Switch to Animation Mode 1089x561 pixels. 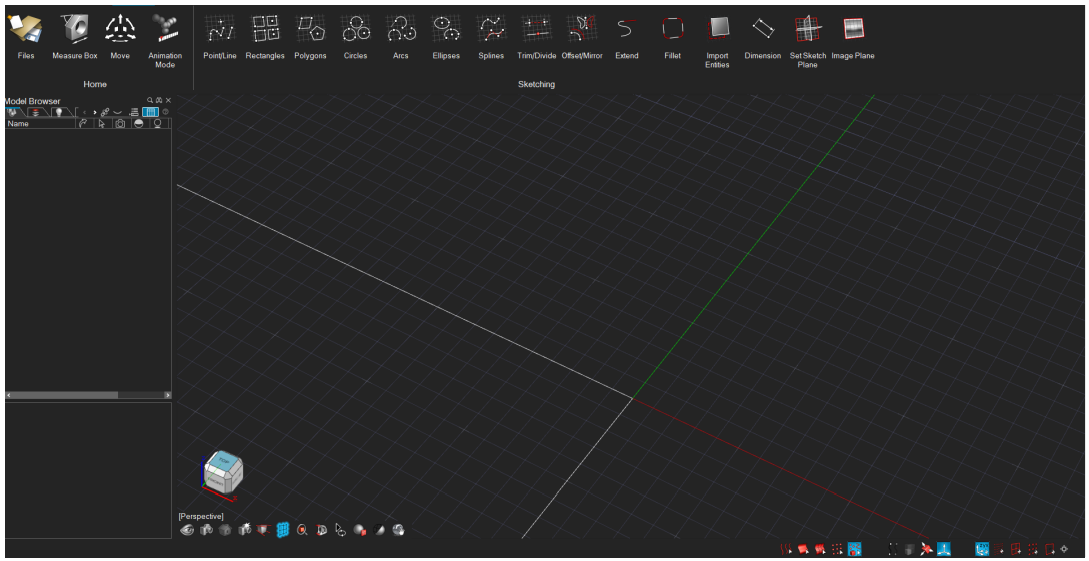[x=165, y=42]
